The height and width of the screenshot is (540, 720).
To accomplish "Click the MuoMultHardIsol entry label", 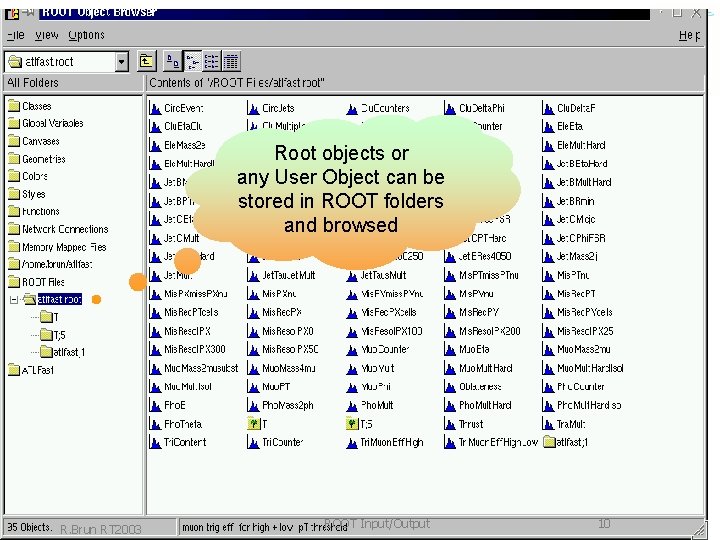I will pyautogui.click(x=590, y=368).
